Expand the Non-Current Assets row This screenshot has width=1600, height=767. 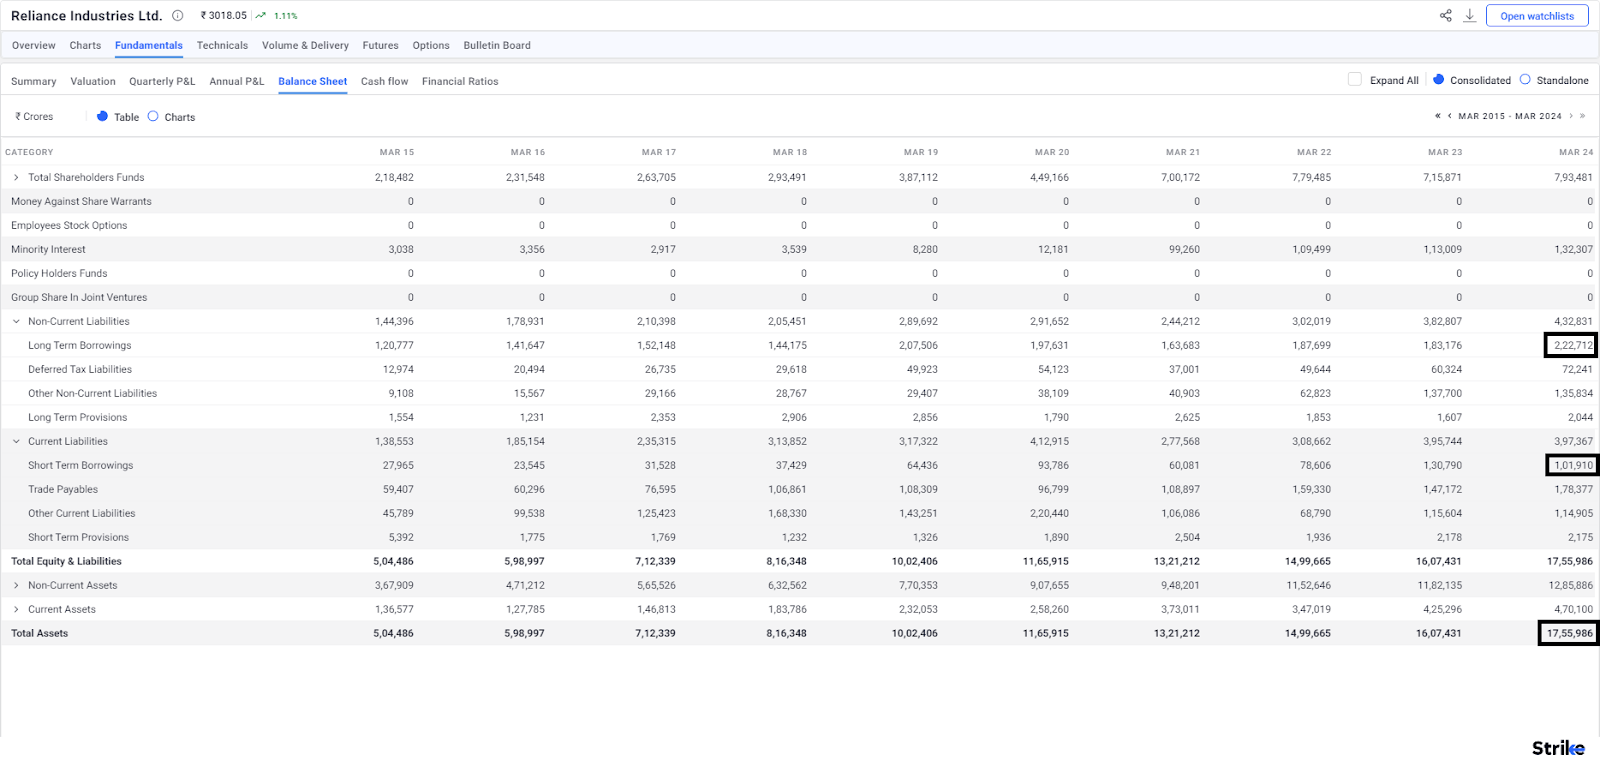(x=16, y=585)
